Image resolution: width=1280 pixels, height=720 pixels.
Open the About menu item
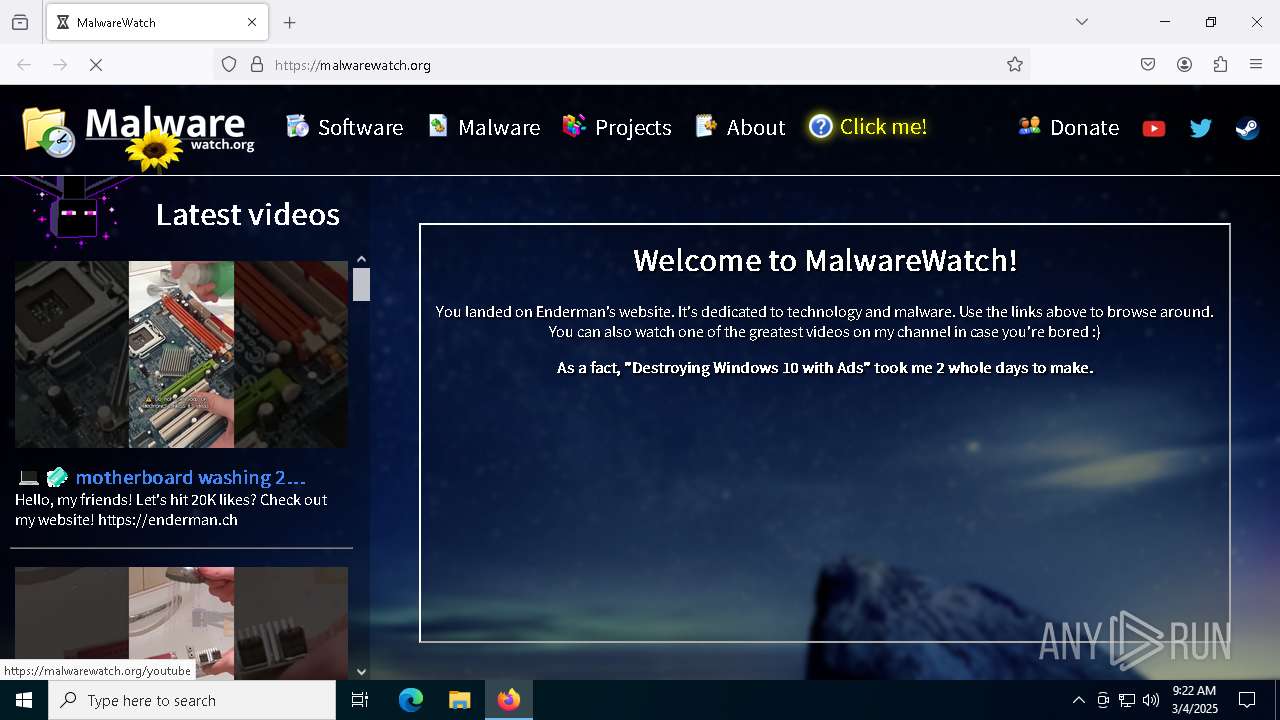tap(740, 127)
